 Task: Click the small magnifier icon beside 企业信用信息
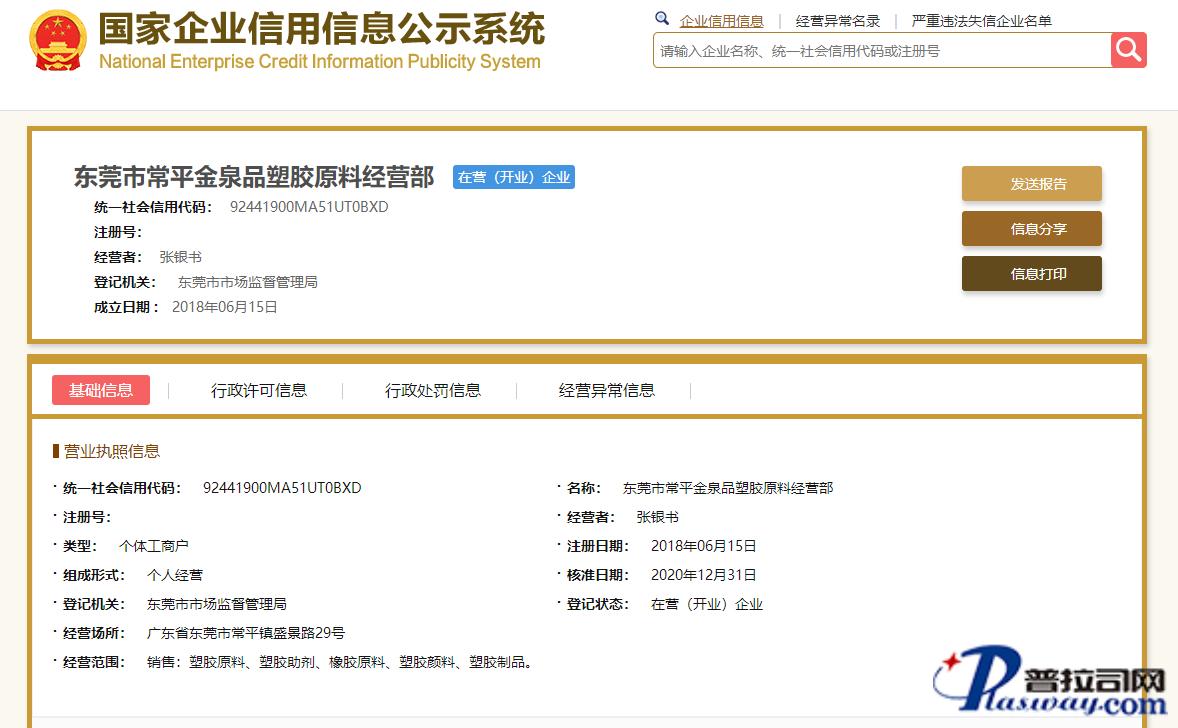coord(662,19)
